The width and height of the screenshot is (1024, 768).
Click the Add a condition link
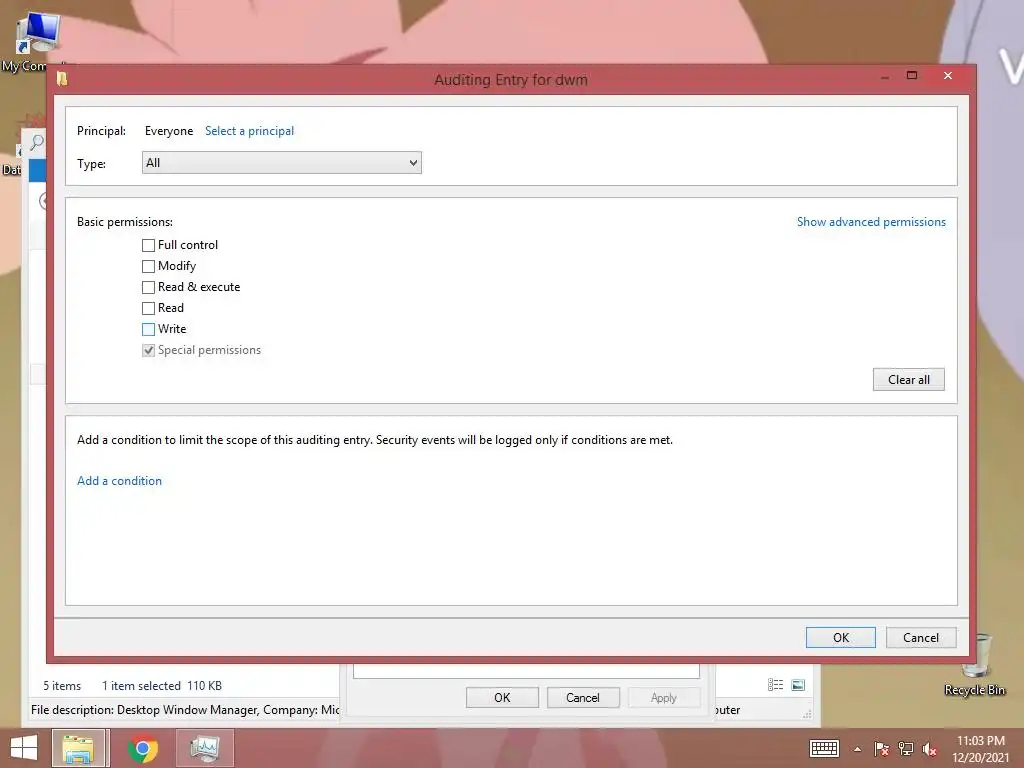pyautogui.click(x=120, y=481)
